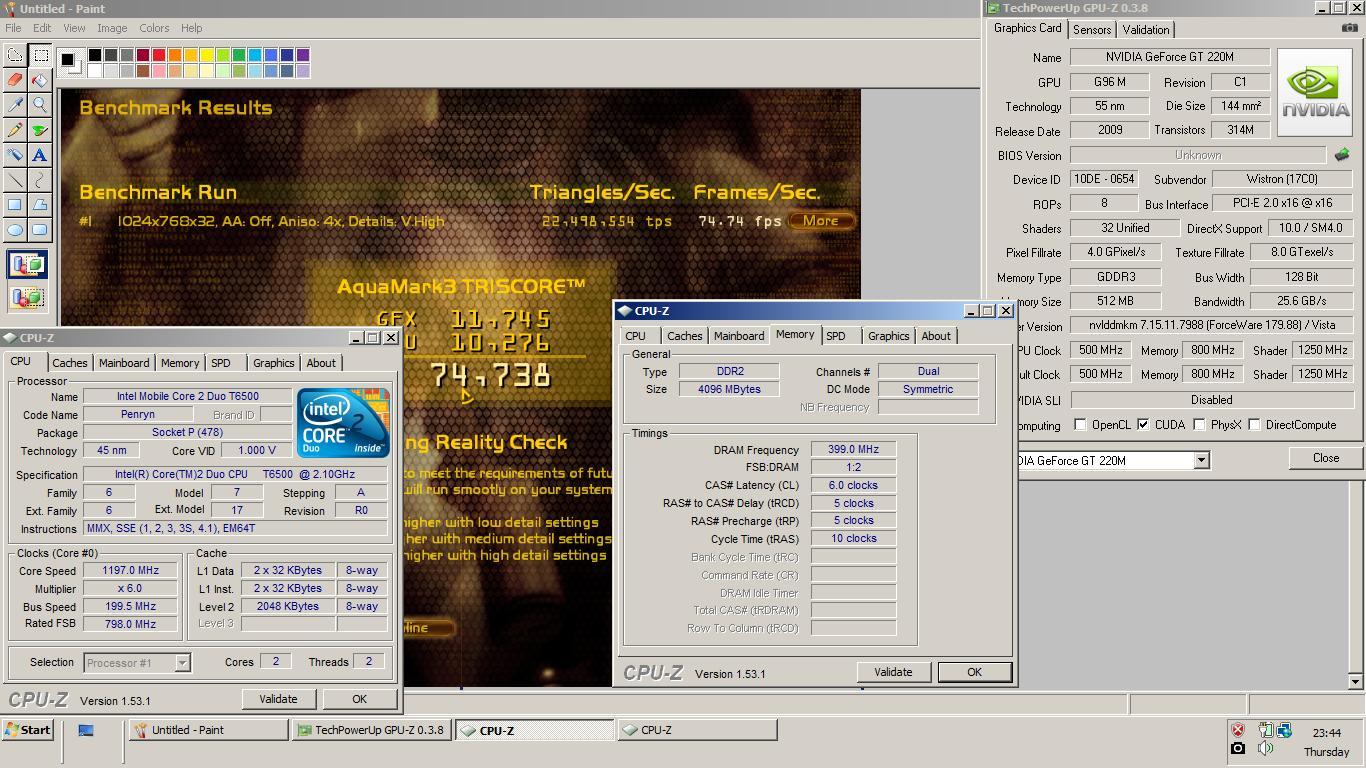Choose the Rounded Rectangle tool

(40, 229)
